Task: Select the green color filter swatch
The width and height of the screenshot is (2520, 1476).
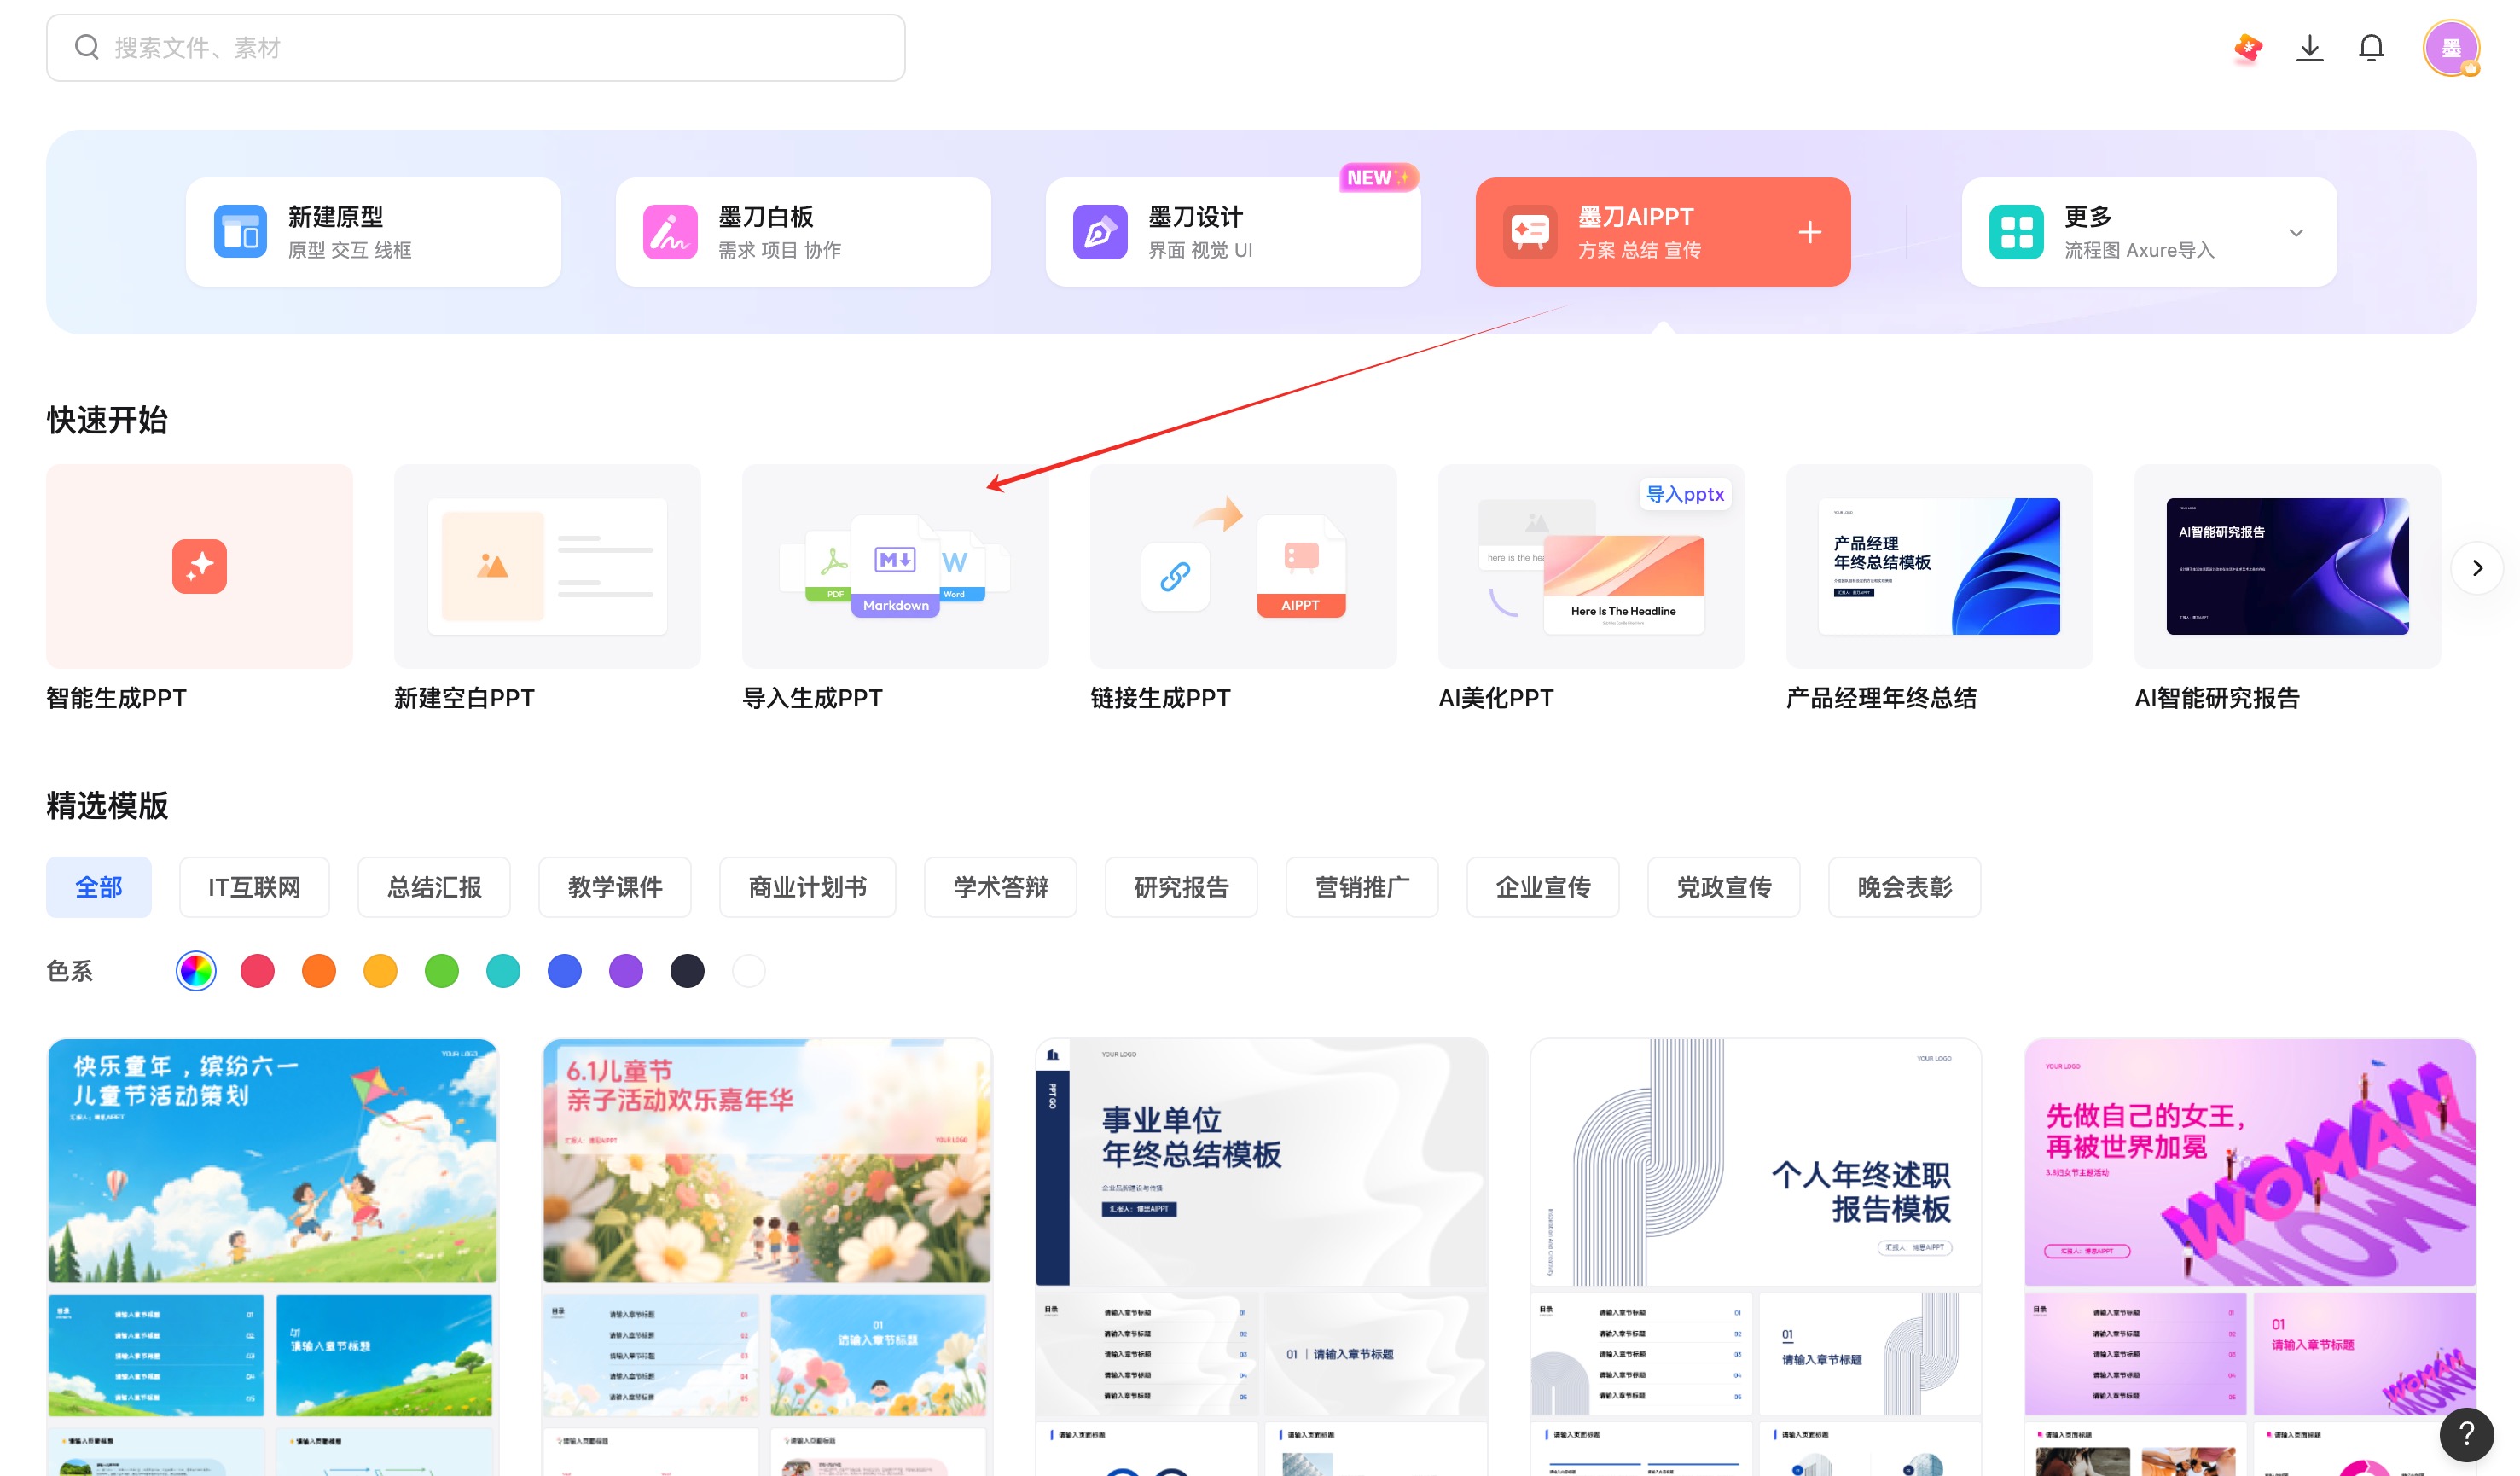Action: [442, 970]
